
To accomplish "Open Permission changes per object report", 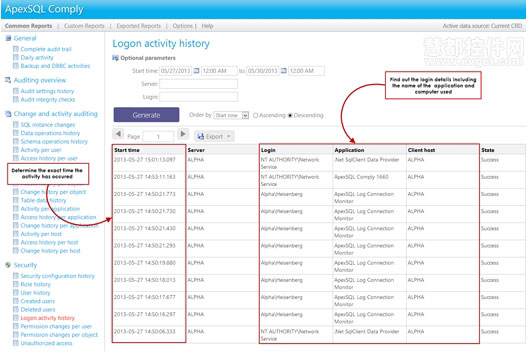I will (x=59, y=335).
